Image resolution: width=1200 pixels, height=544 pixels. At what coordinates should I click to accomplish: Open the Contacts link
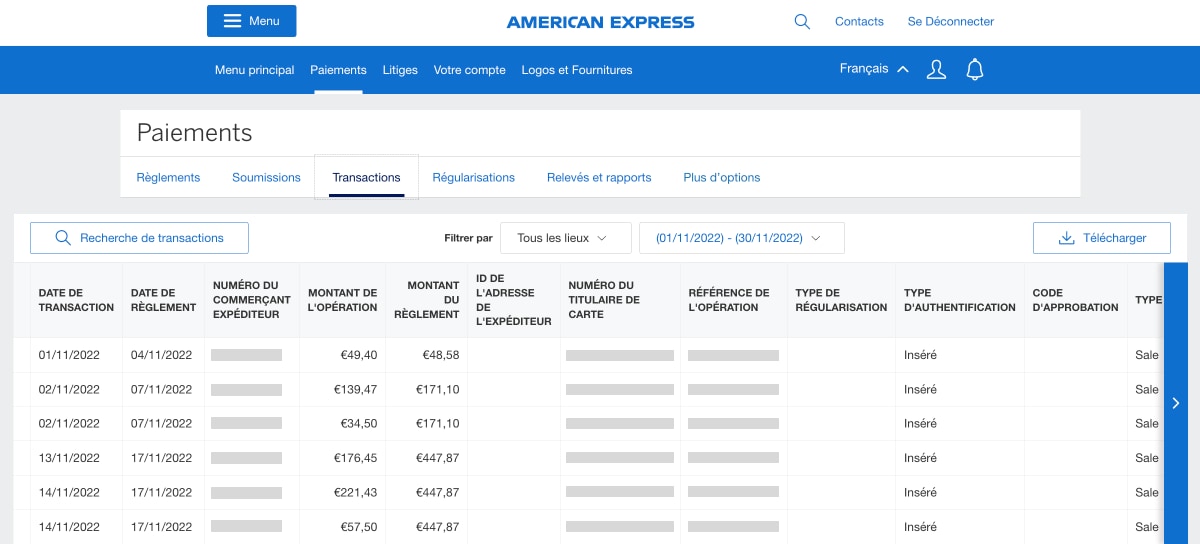[x=859, y=21]
